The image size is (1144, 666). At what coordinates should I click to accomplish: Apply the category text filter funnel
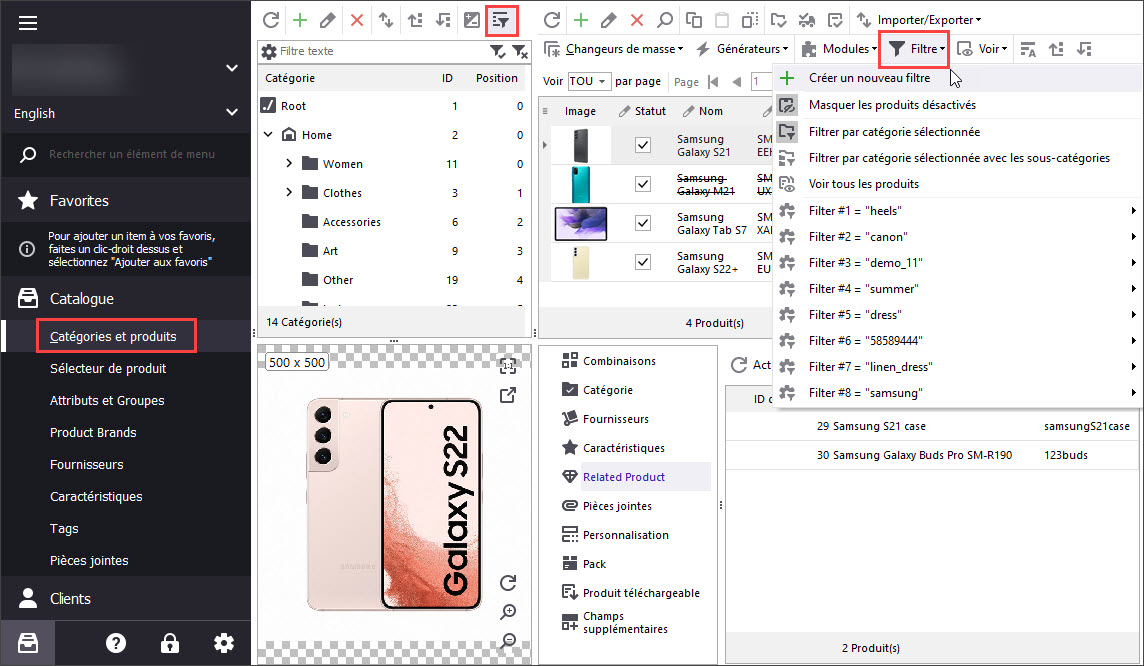(497, 51)
